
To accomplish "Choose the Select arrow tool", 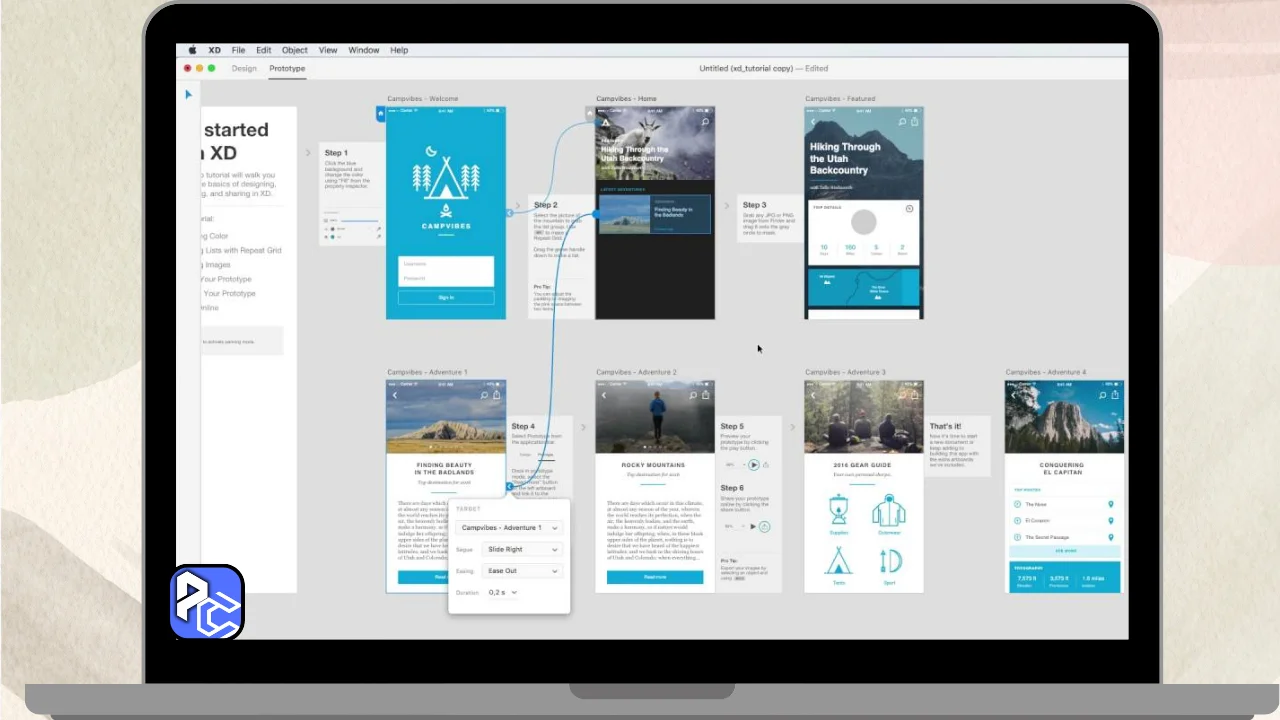I will pos(188,95).
